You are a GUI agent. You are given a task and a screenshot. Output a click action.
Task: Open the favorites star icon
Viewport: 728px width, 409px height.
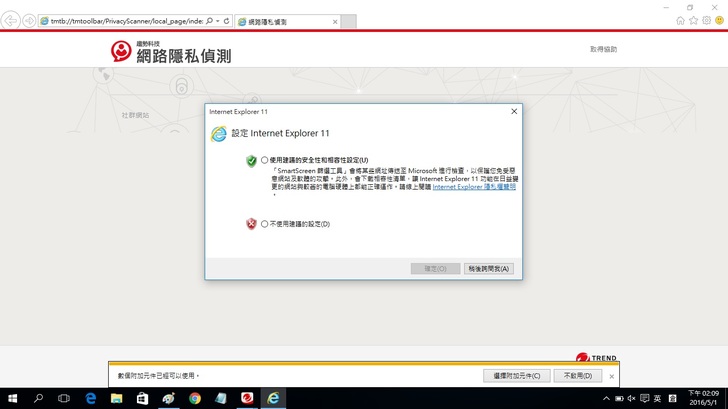coord(693,20)
